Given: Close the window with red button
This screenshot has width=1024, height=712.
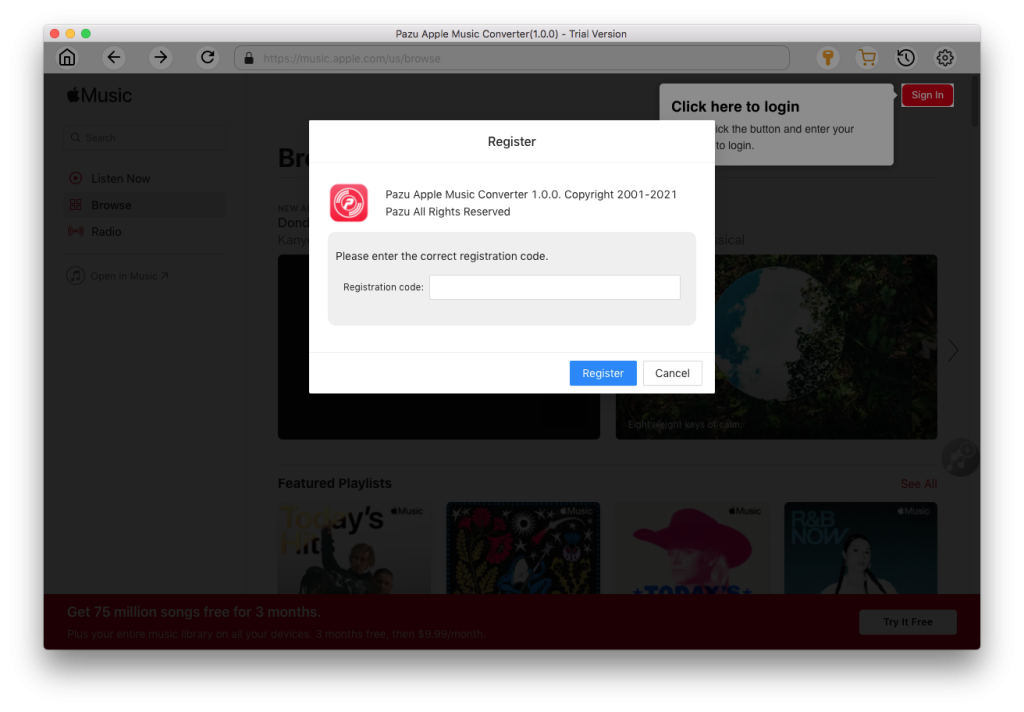Looking at the screenshot, I should [55, 33].
